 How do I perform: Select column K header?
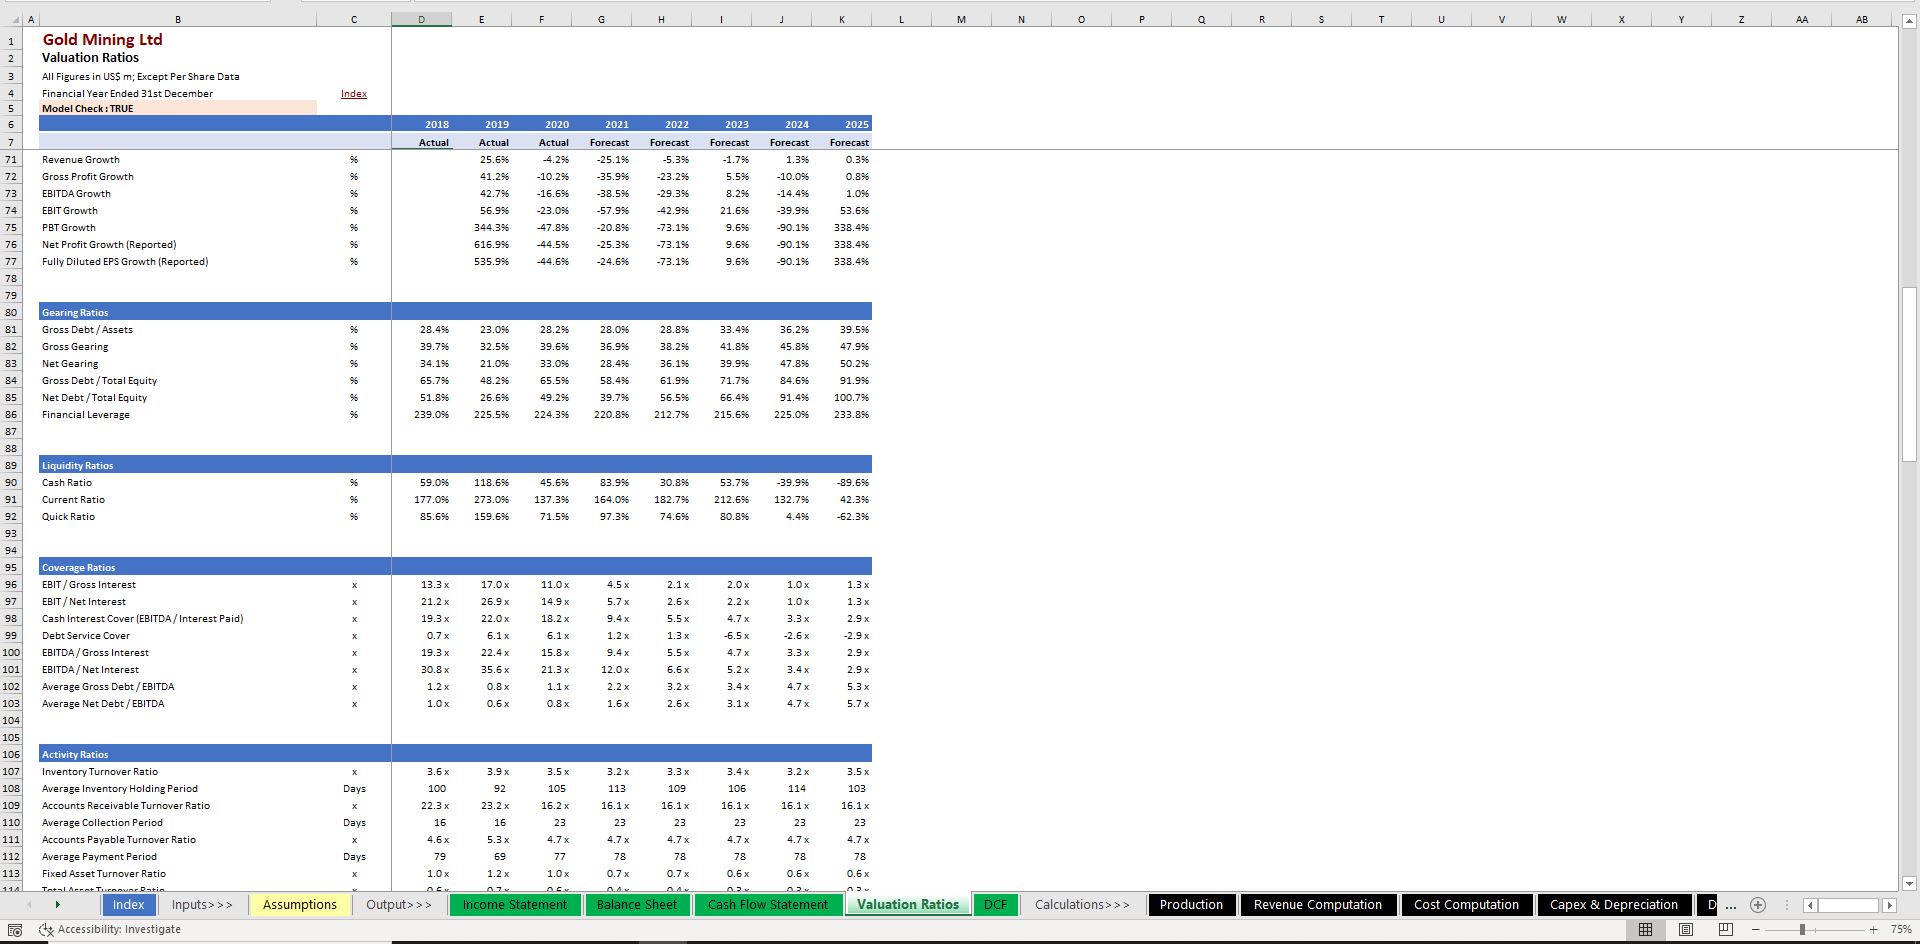click(x=842, y=19)
